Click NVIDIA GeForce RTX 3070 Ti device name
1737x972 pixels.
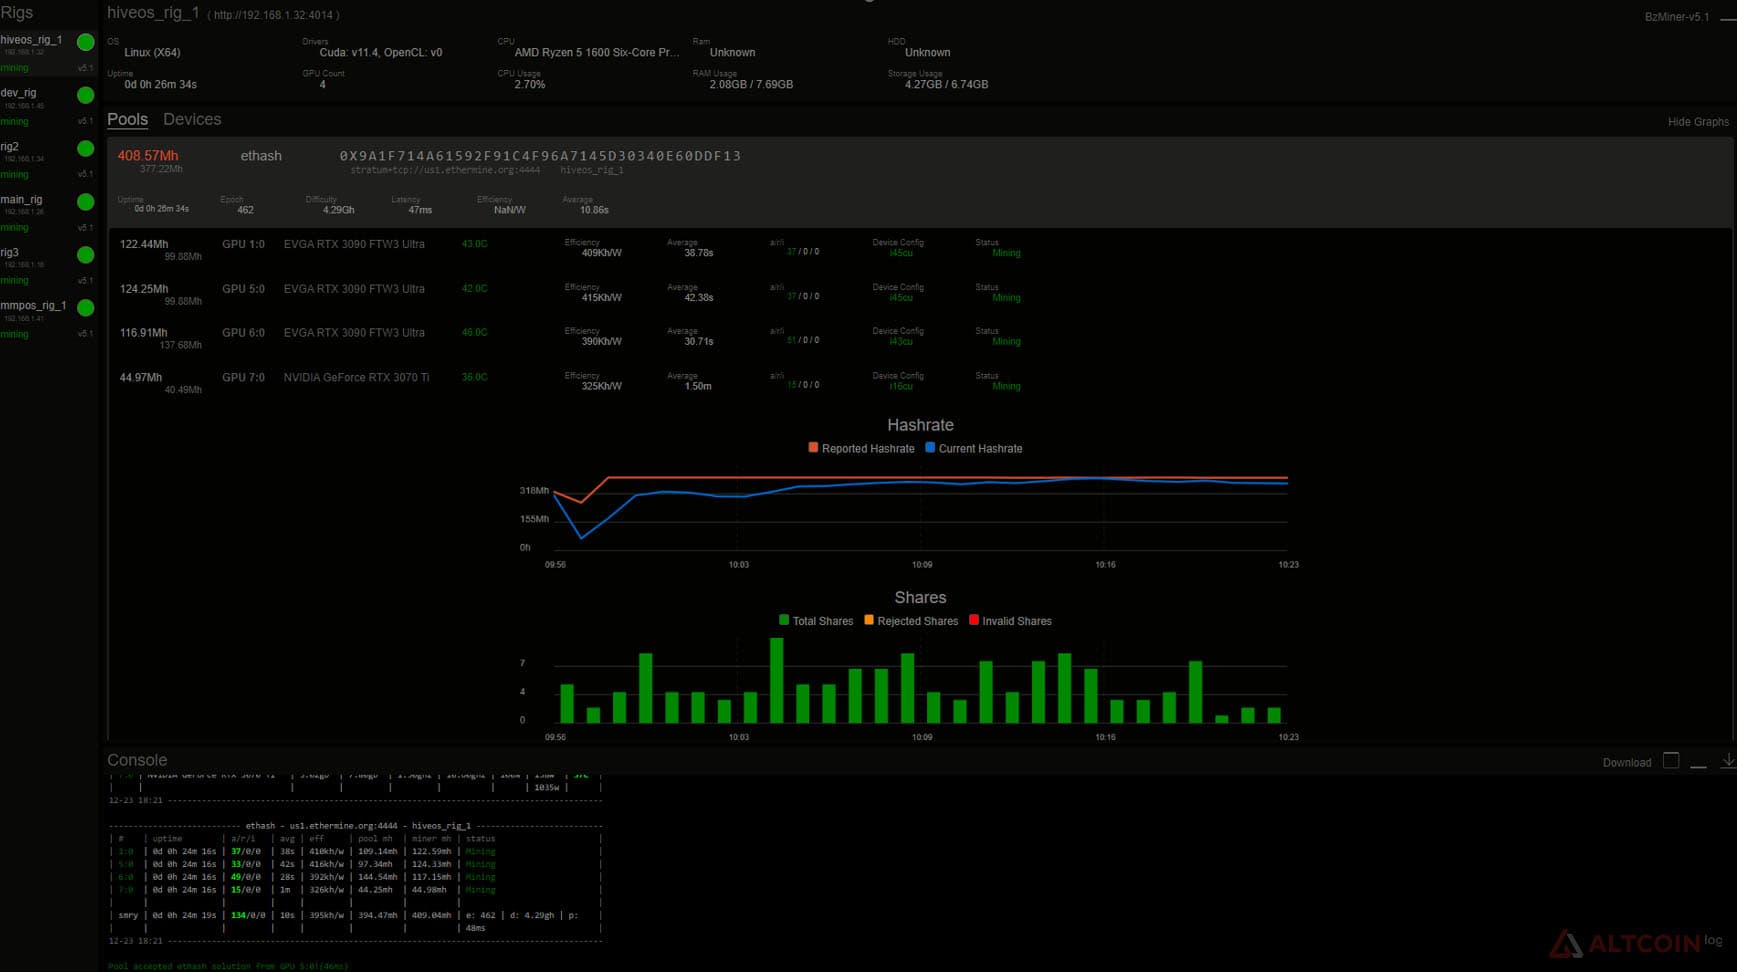356,377
